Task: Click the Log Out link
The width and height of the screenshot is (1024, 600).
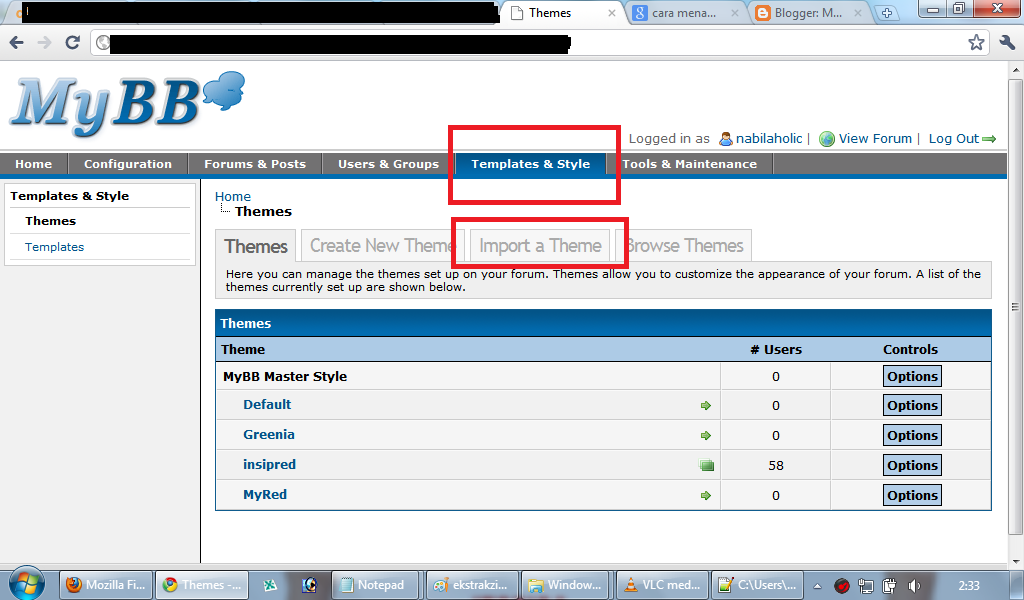Action: click(x=953, y=138)
